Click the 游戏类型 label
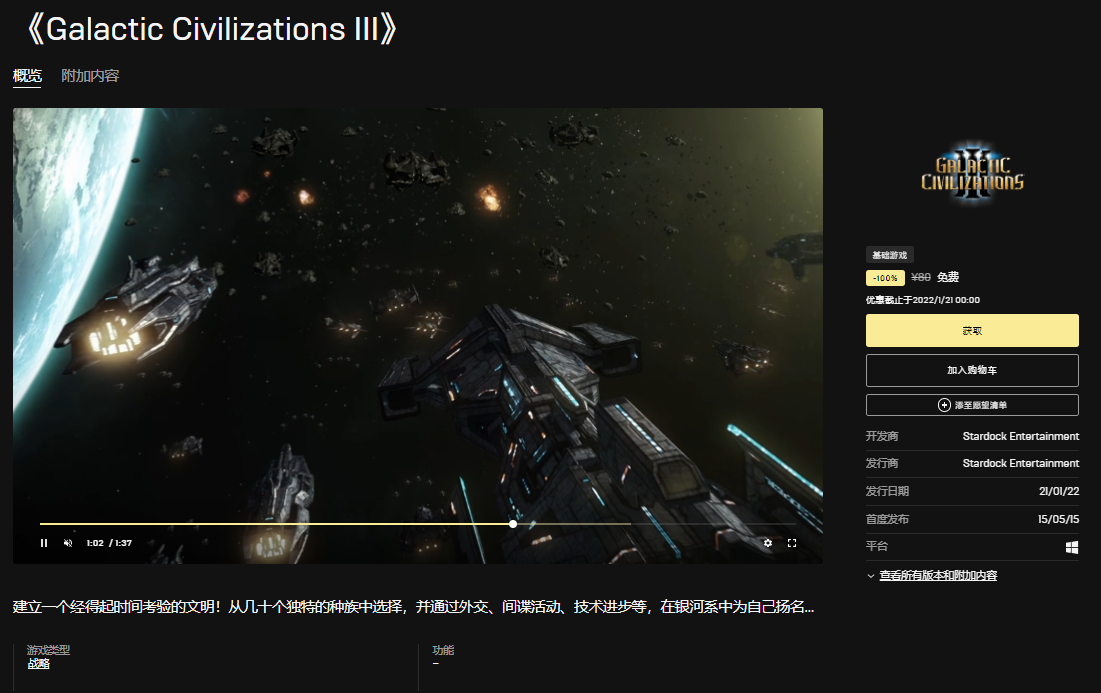The height and width of the screenshot is (693, 1101). [x=48, y=650]
